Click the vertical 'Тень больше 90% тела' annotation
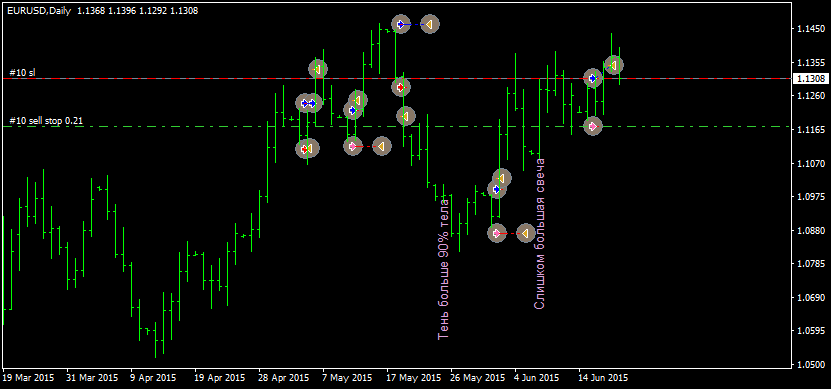 coord(444,269)
